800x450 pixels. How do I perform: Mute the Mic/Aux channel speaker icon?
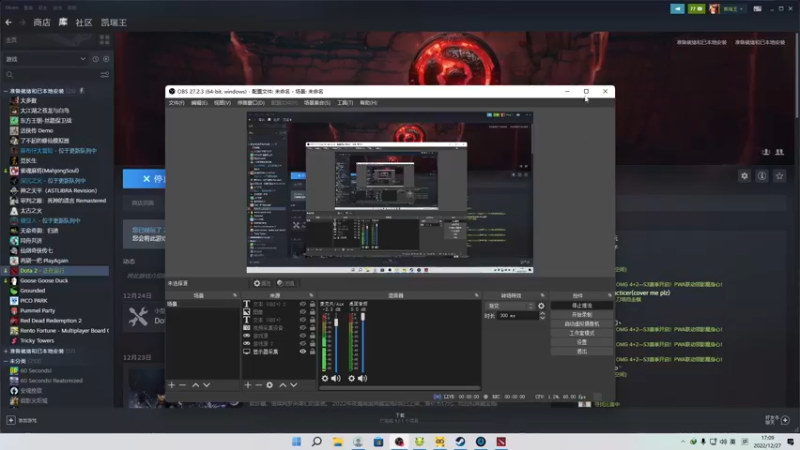[336, 379]
